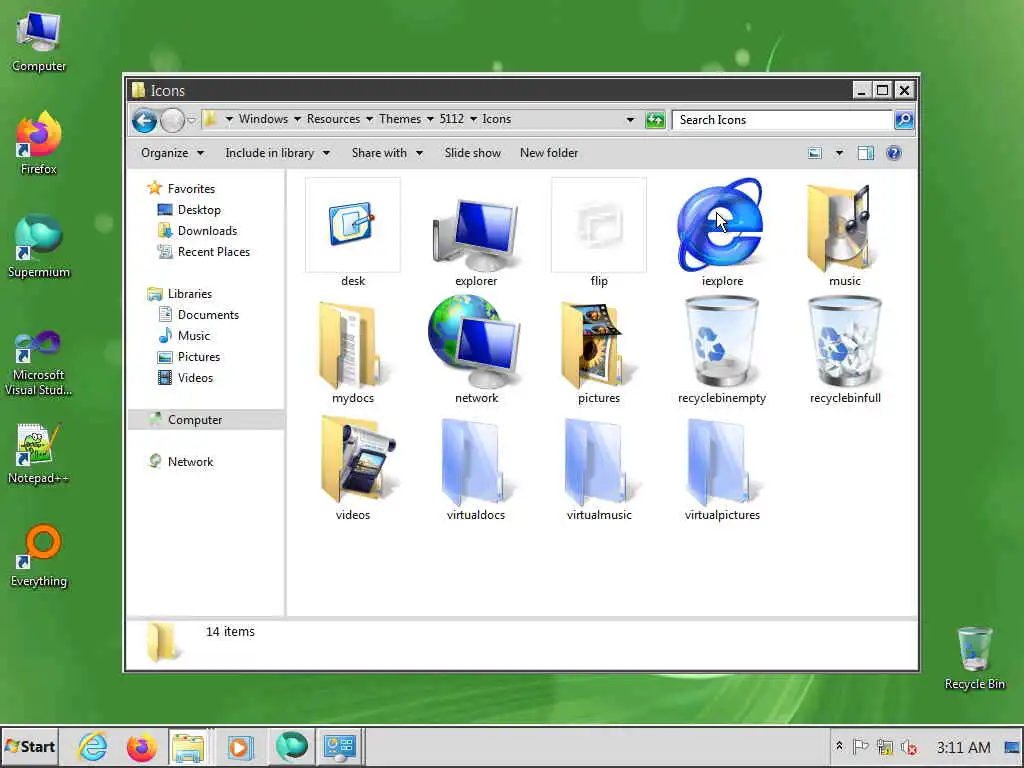Screen dimensions: 1024x768
Task: Expand the arrow after Themes breadcrumb
Action: click(x=430, y=120)
